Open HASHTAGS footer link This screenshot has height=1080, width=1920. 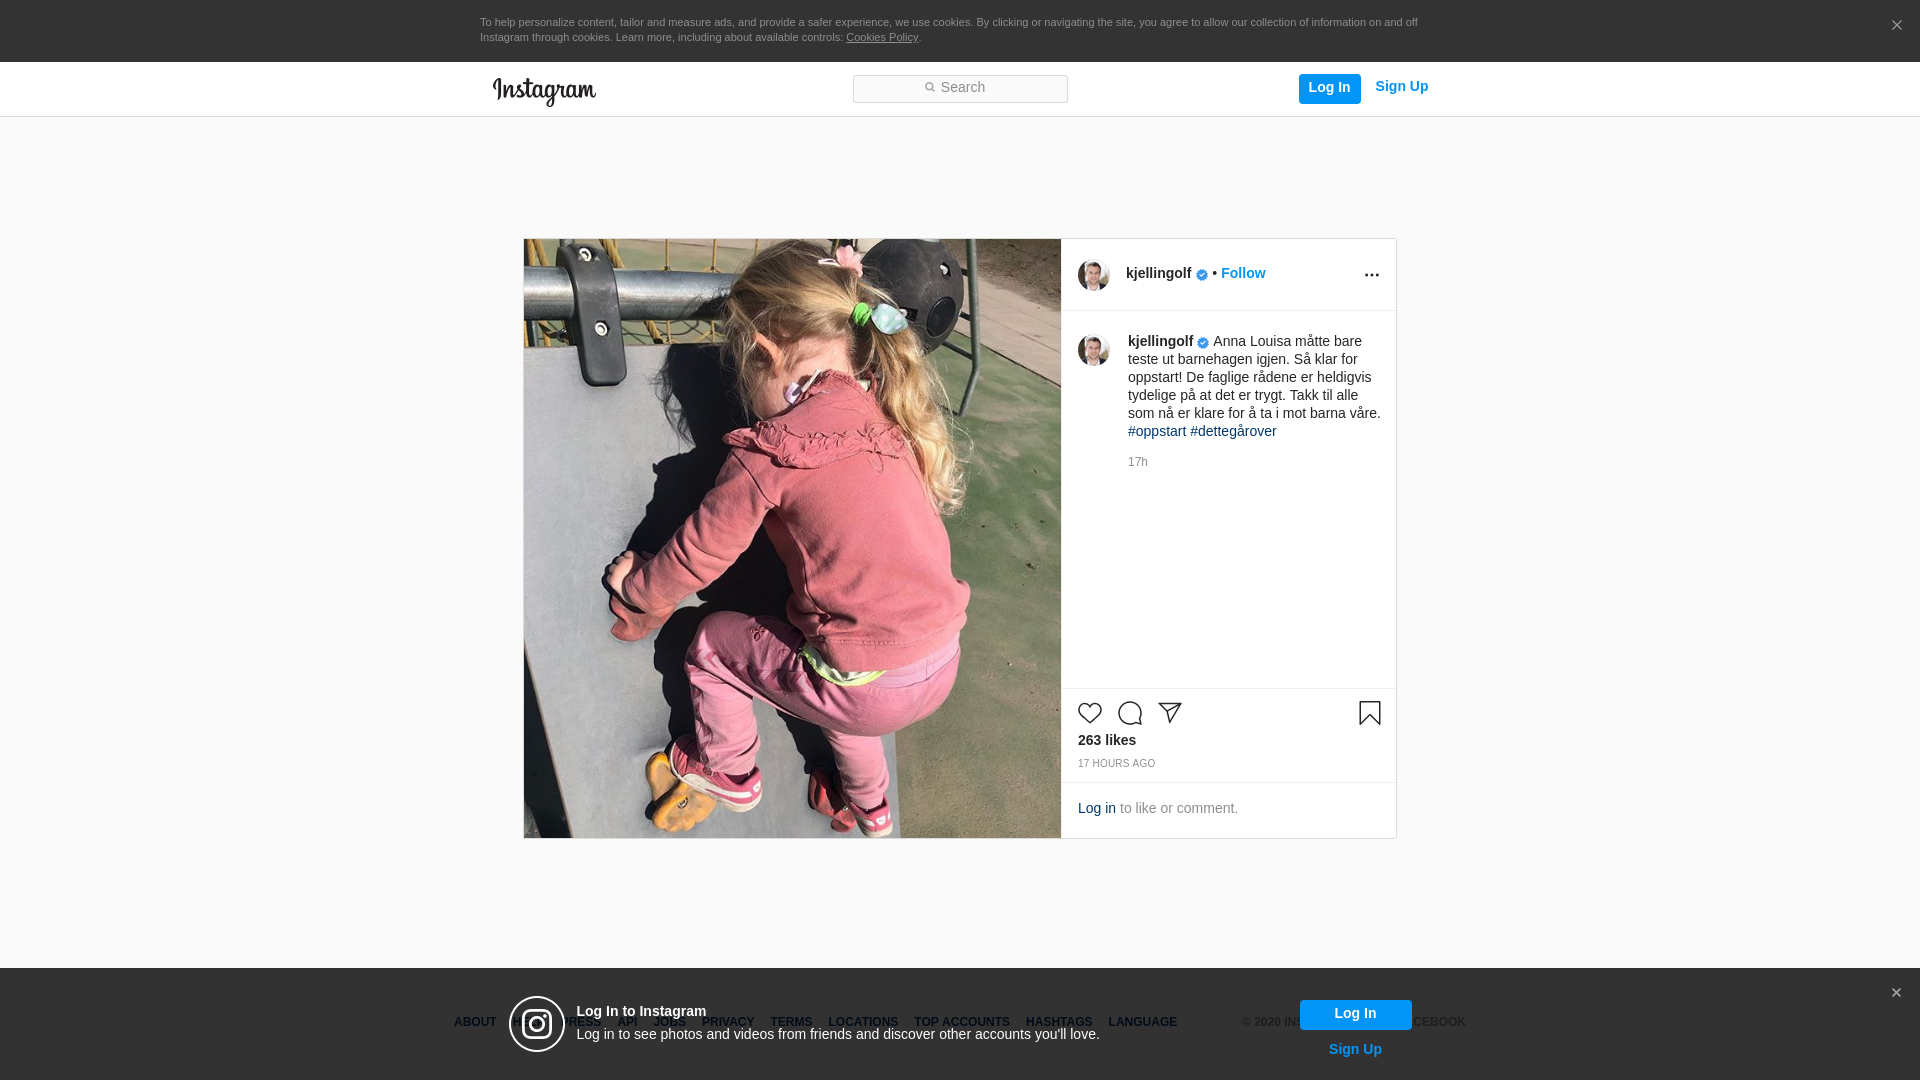click(1059, 1022)
